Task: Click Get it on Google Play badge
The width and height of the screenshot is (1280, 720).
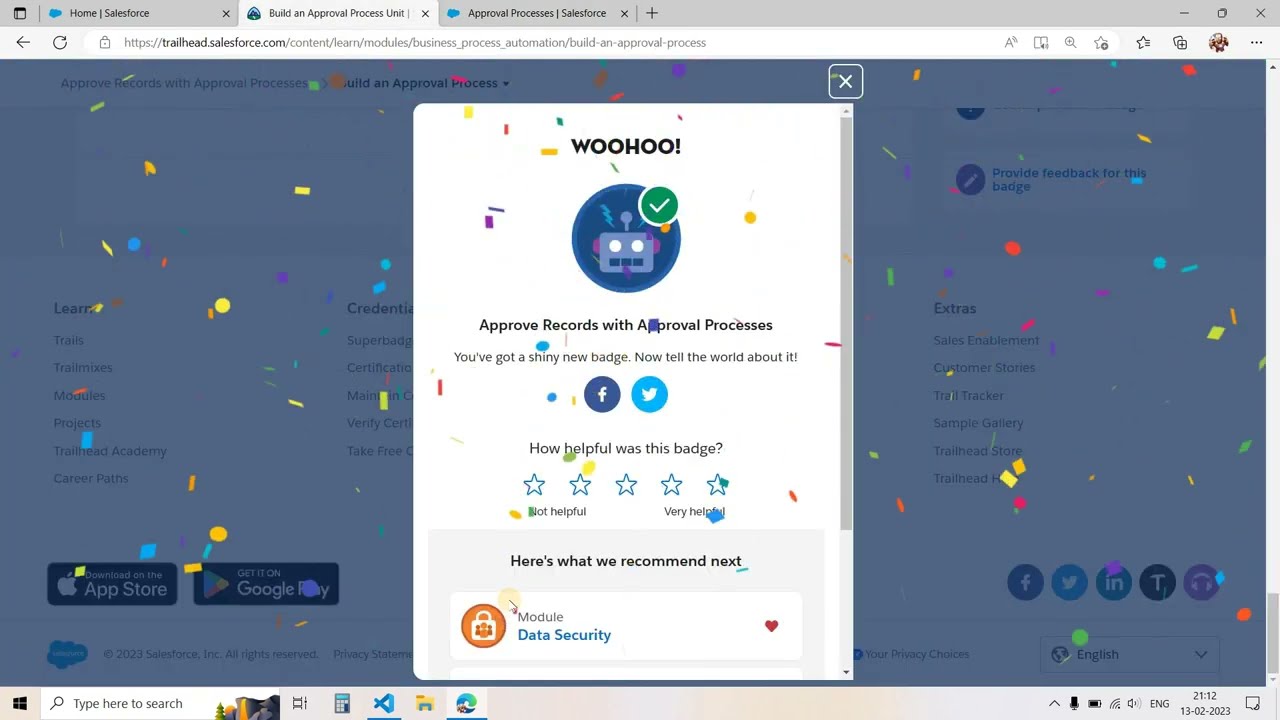Action: click(x=266, y=584)
